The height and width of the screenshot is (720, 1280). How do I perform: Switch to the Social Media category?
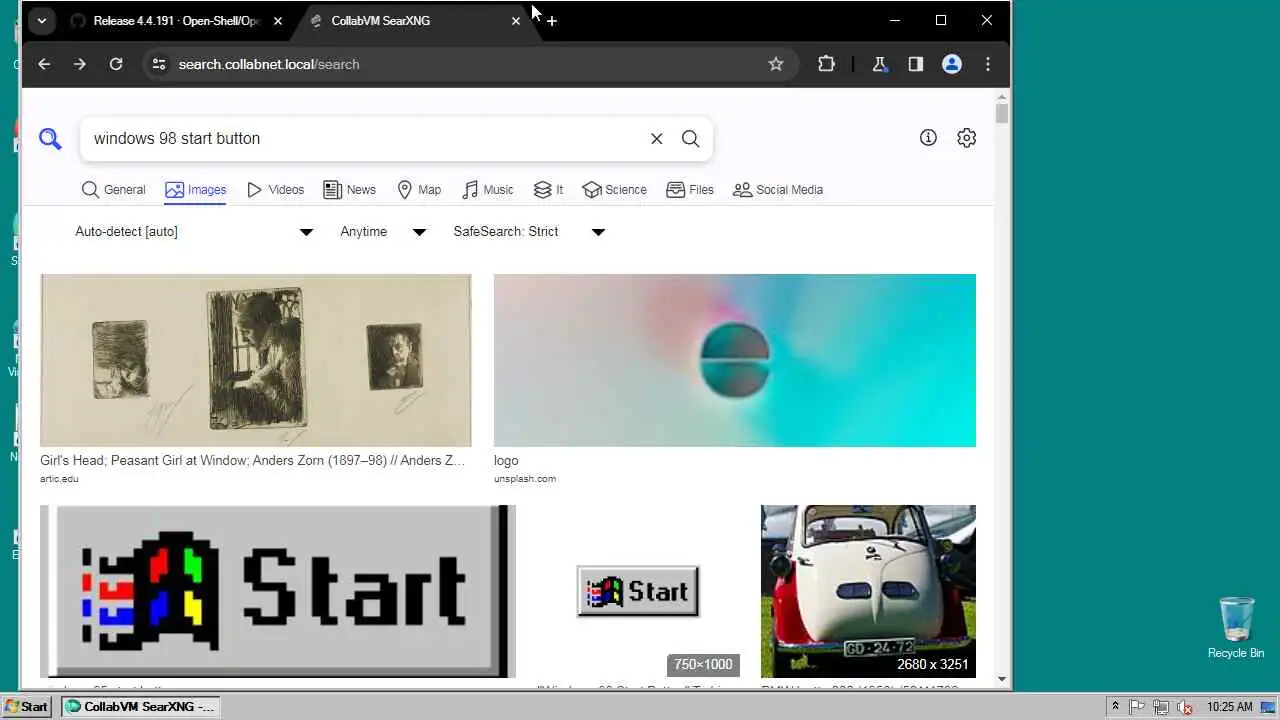(x=778, y=190)
